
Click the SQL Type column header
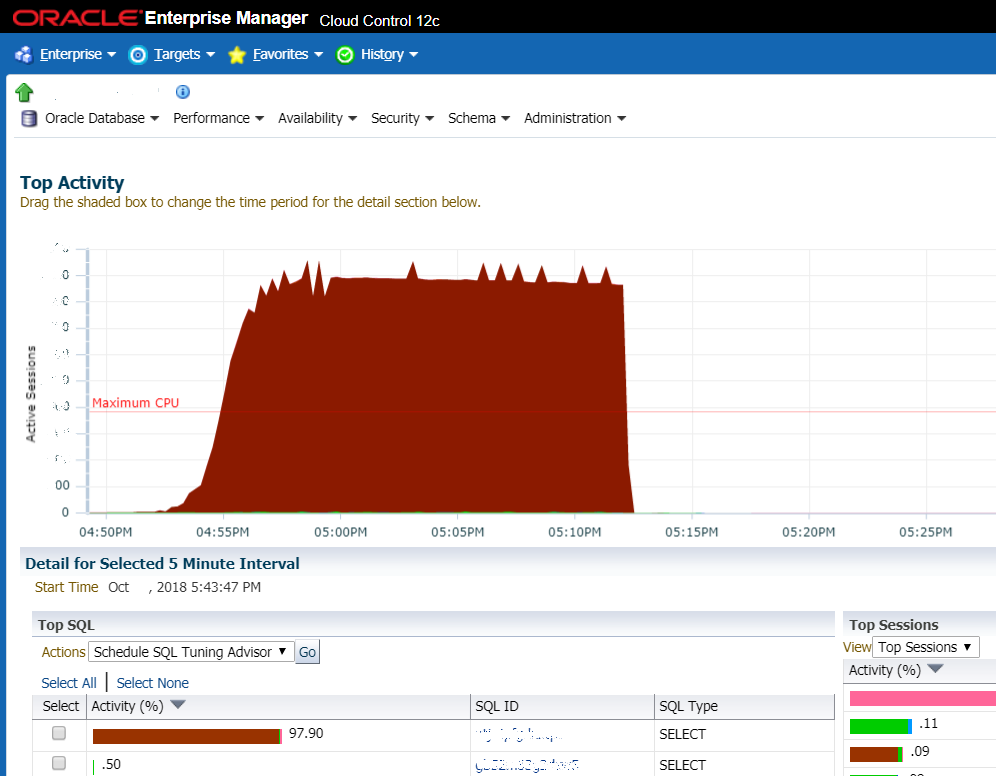[688, 706]
